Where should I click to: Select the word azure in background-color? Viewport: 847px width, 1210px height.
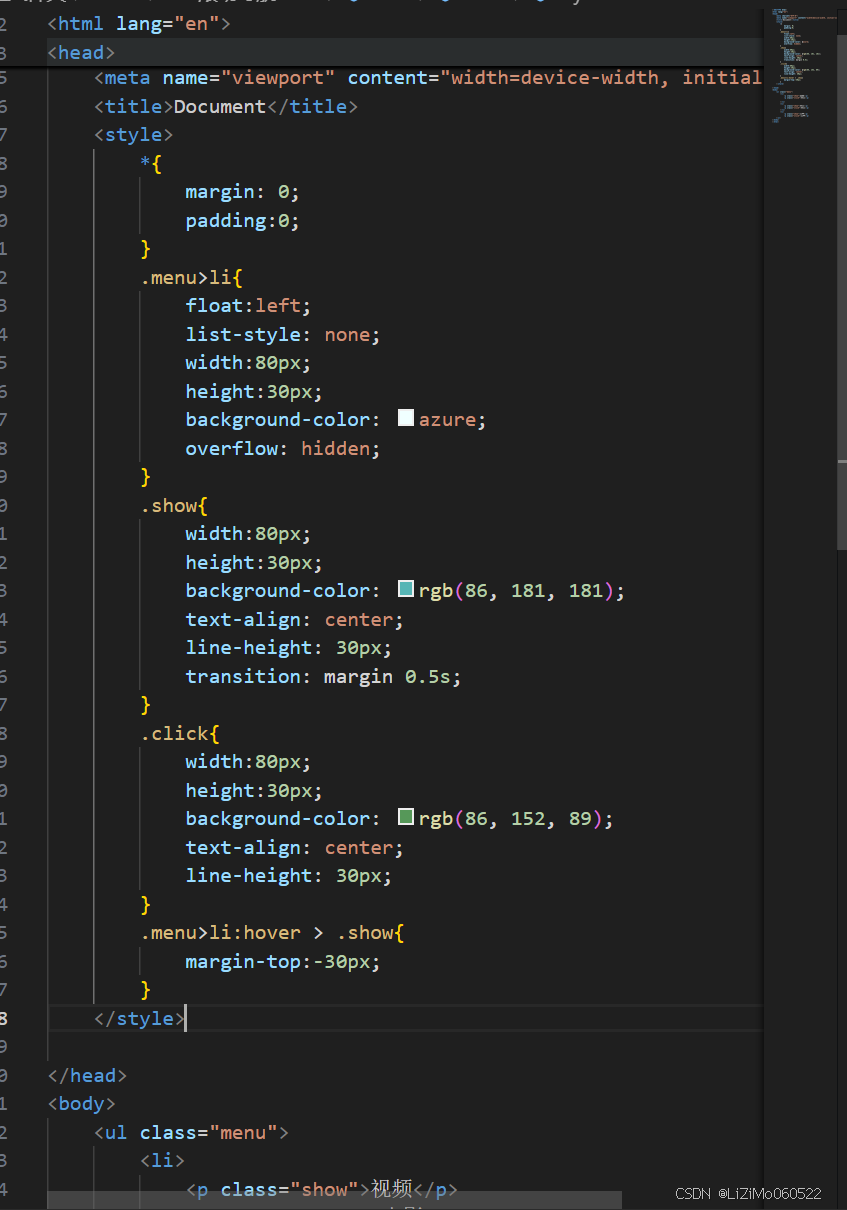point(446,418)
